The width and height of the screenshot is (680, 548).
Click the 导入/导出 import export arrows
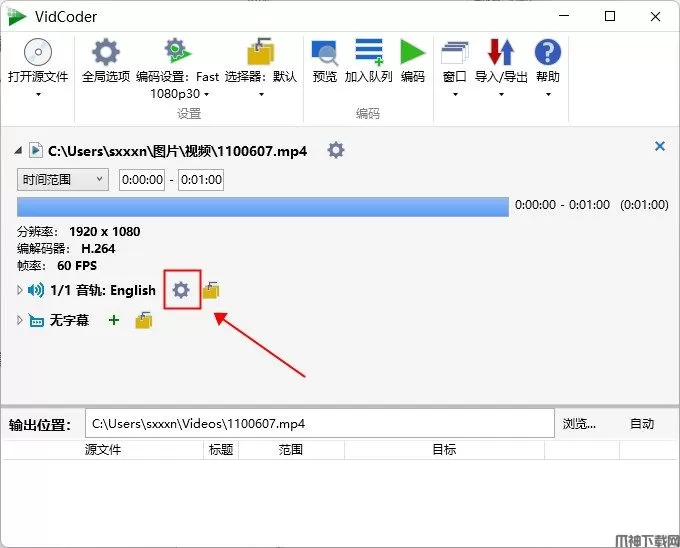tap(501, 52)
